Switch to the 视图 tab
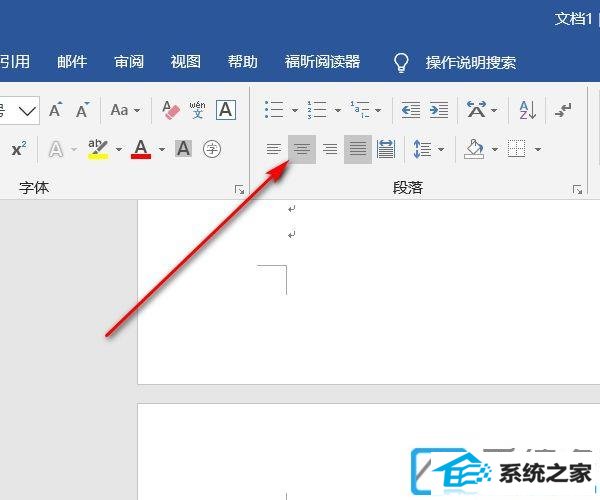This screenshot has height=500, width=600. (x=186, y=62)
